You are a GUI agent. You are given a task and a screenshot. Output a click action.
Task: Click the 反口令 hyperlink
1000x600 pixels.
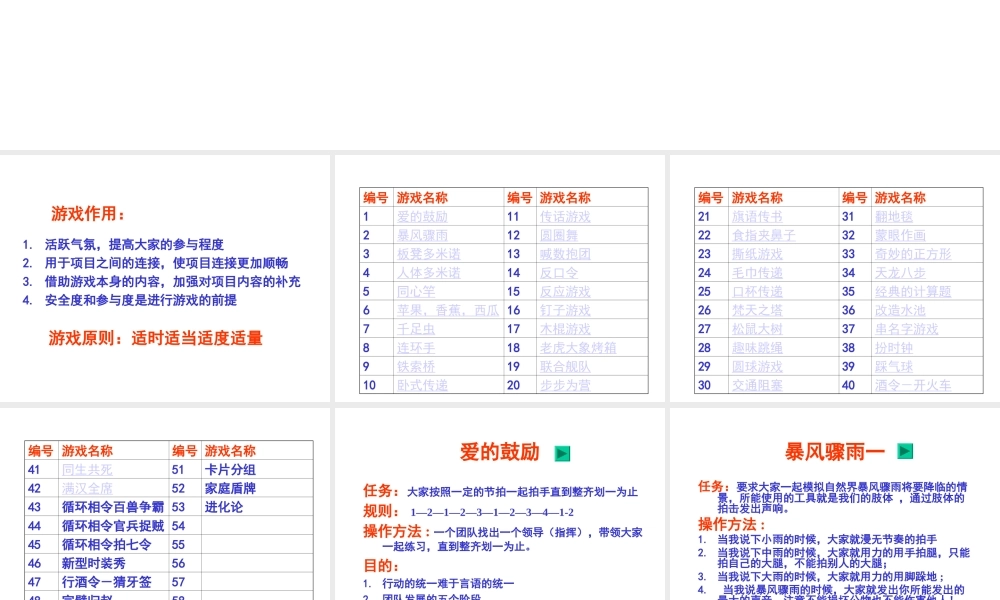click(559, 273)
